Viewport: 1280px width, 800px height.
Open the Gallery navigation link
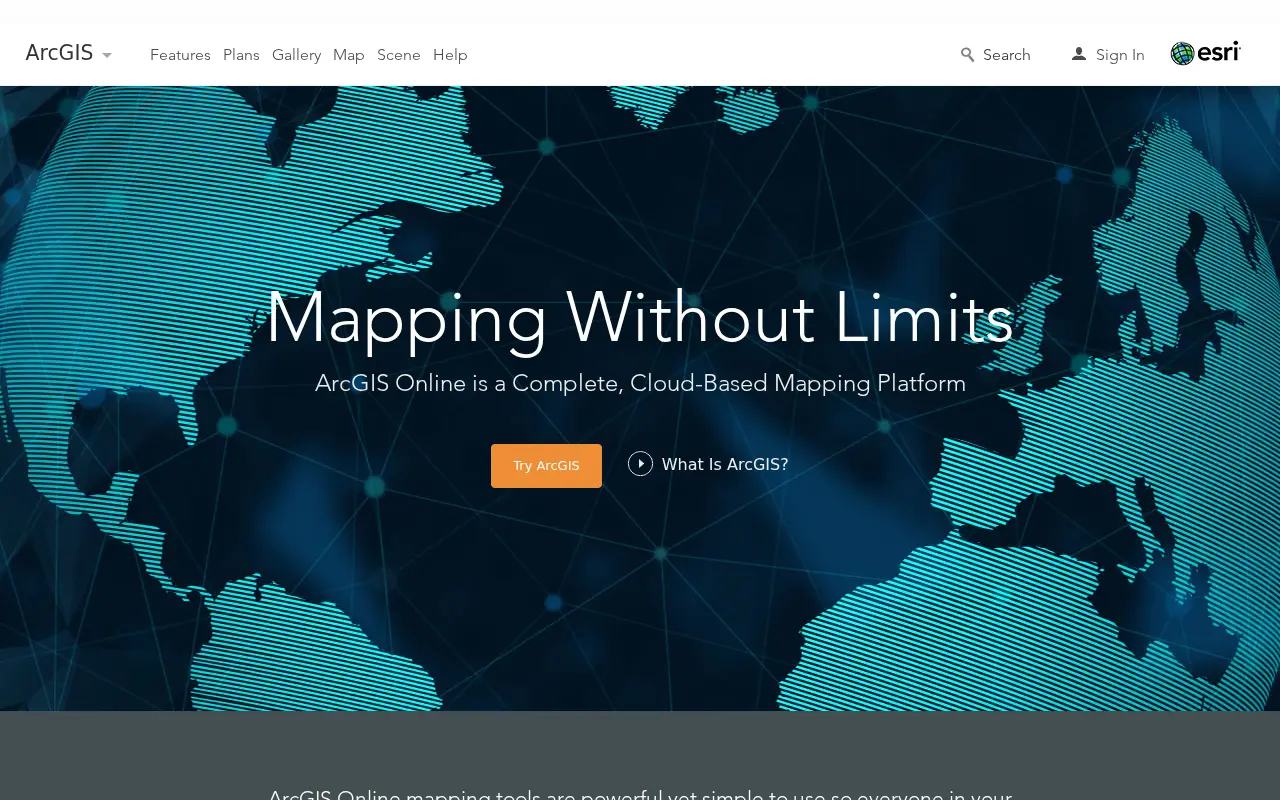pyautogui.click(x=296, y=55)
